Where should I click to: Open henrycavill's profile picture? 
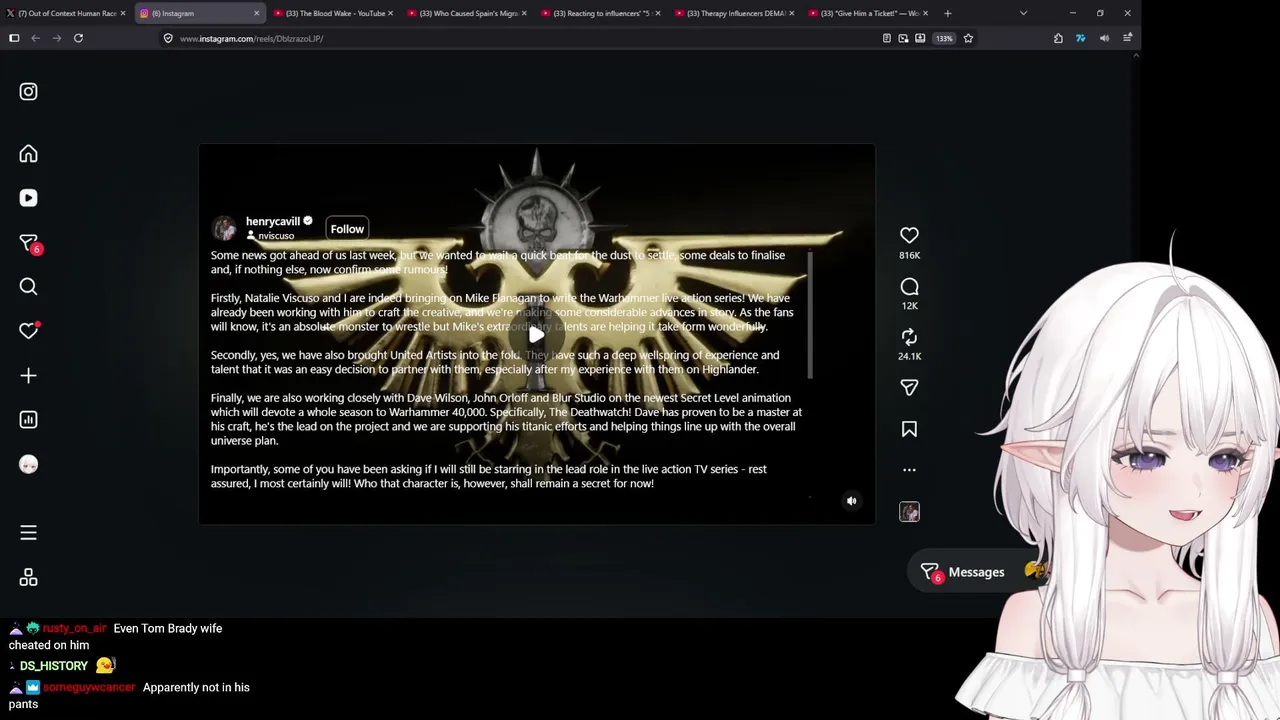point(224,228)
